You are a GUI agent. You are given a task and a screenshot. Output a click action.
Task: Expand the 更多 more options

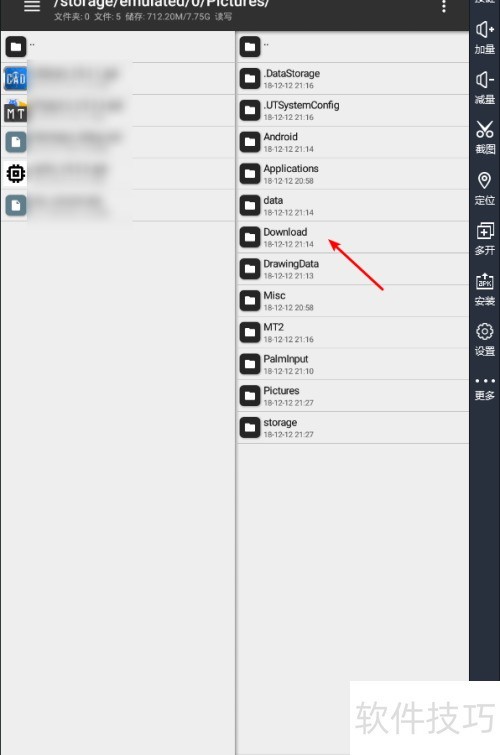[x=485, y=390]
